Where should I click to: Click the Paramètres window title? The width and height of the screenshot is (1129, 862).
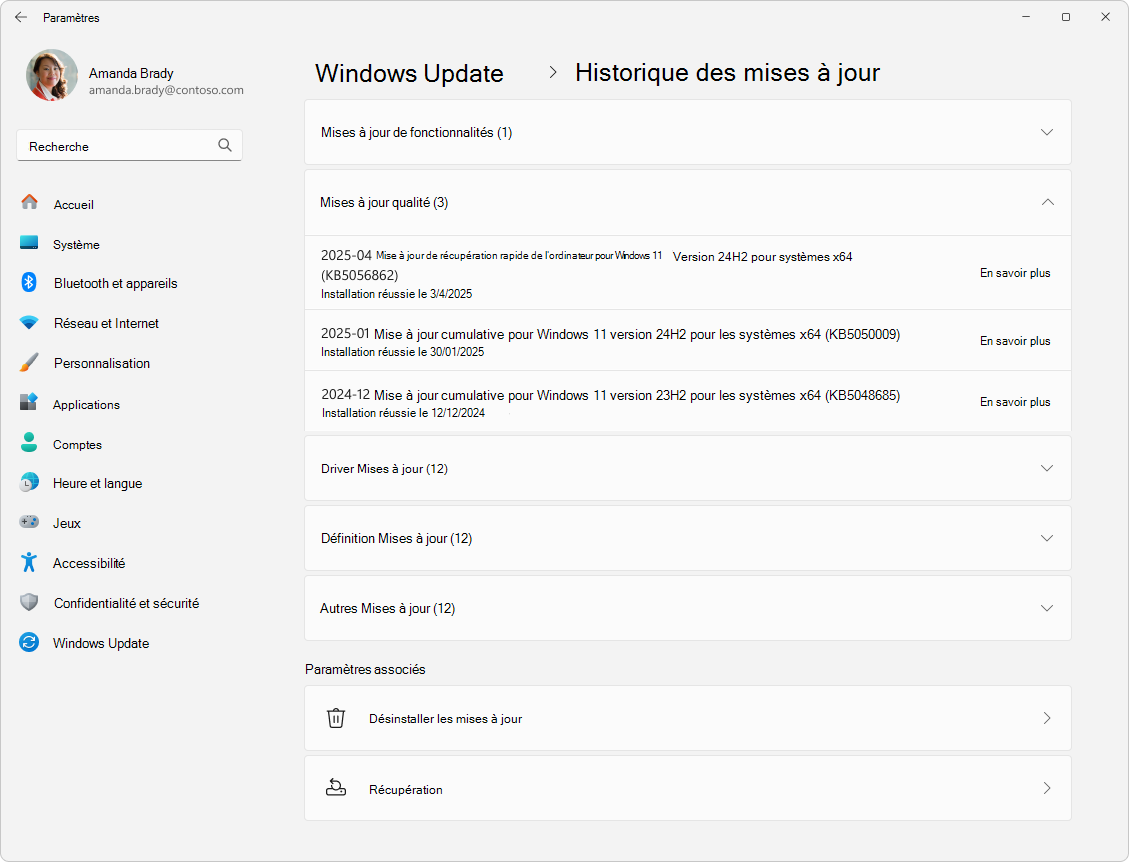[71, 18]
